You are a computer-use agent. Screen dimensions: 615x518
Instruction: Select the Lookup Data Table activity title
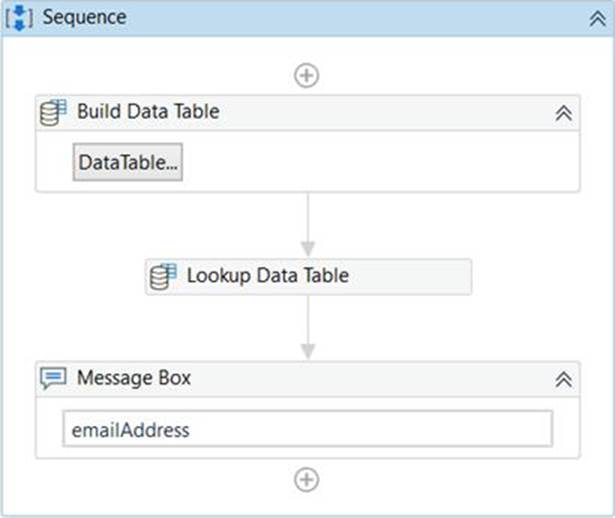click(x=268, y=276)
